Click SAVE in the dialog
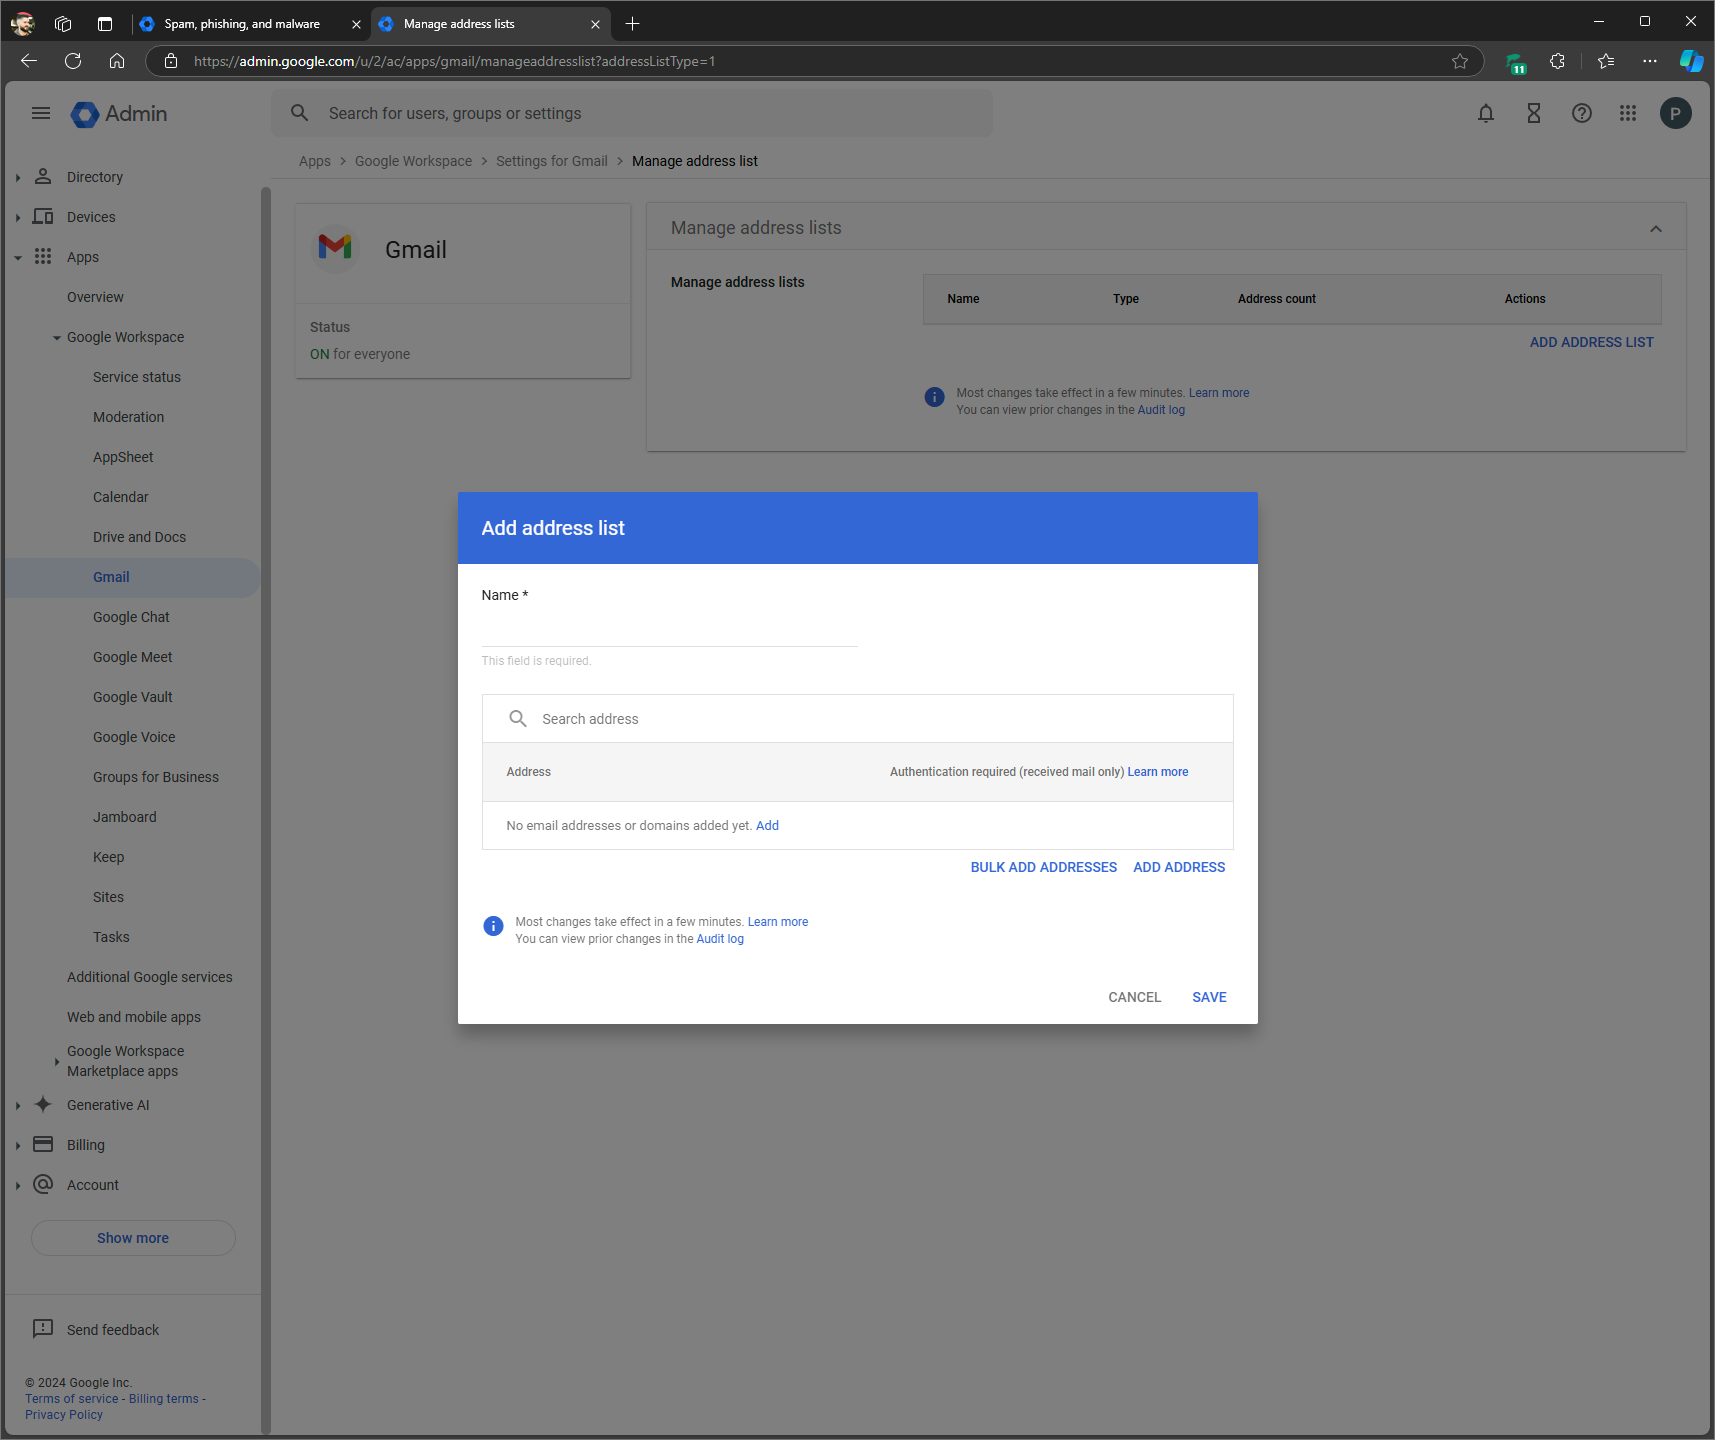The height and width of the screenshot is (1440, 1715). [1209, 997]
